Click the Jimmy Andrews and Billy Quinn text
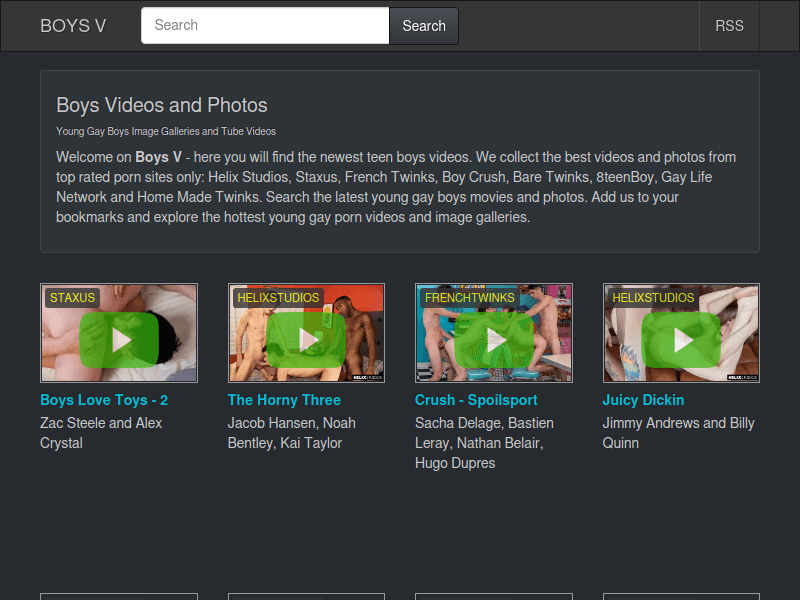The height and width of the screenshot is (600, 800). [678, 433]
